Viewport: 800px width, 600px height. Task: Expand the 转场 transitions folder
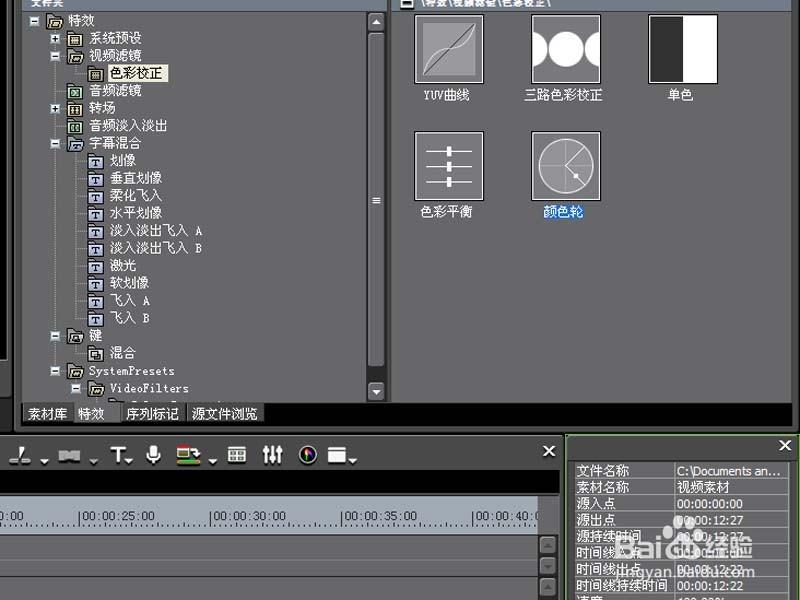[57, 108]
